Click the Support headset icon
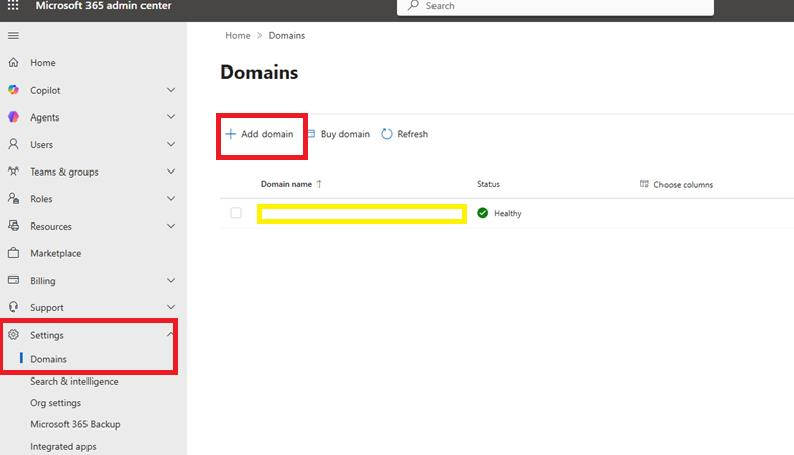The image size is (794, 455). tap(14, 307)
